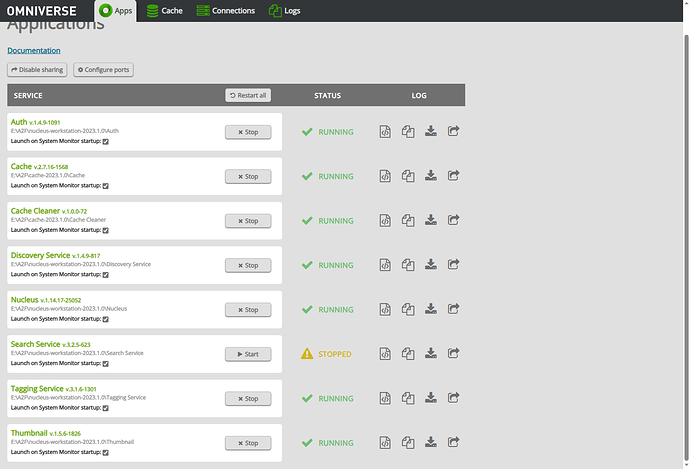Download the Cache v.2.7.16 service log
This screenshot has height=469, width=690.
pyautogui.click(x=431, y=176)
